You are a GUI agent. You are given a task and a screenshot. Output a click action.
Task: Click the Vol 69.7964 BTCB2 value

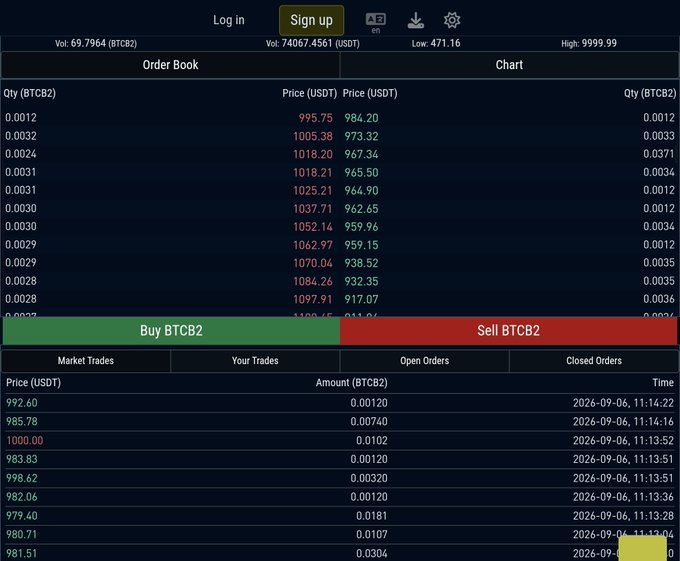[96, 43]
